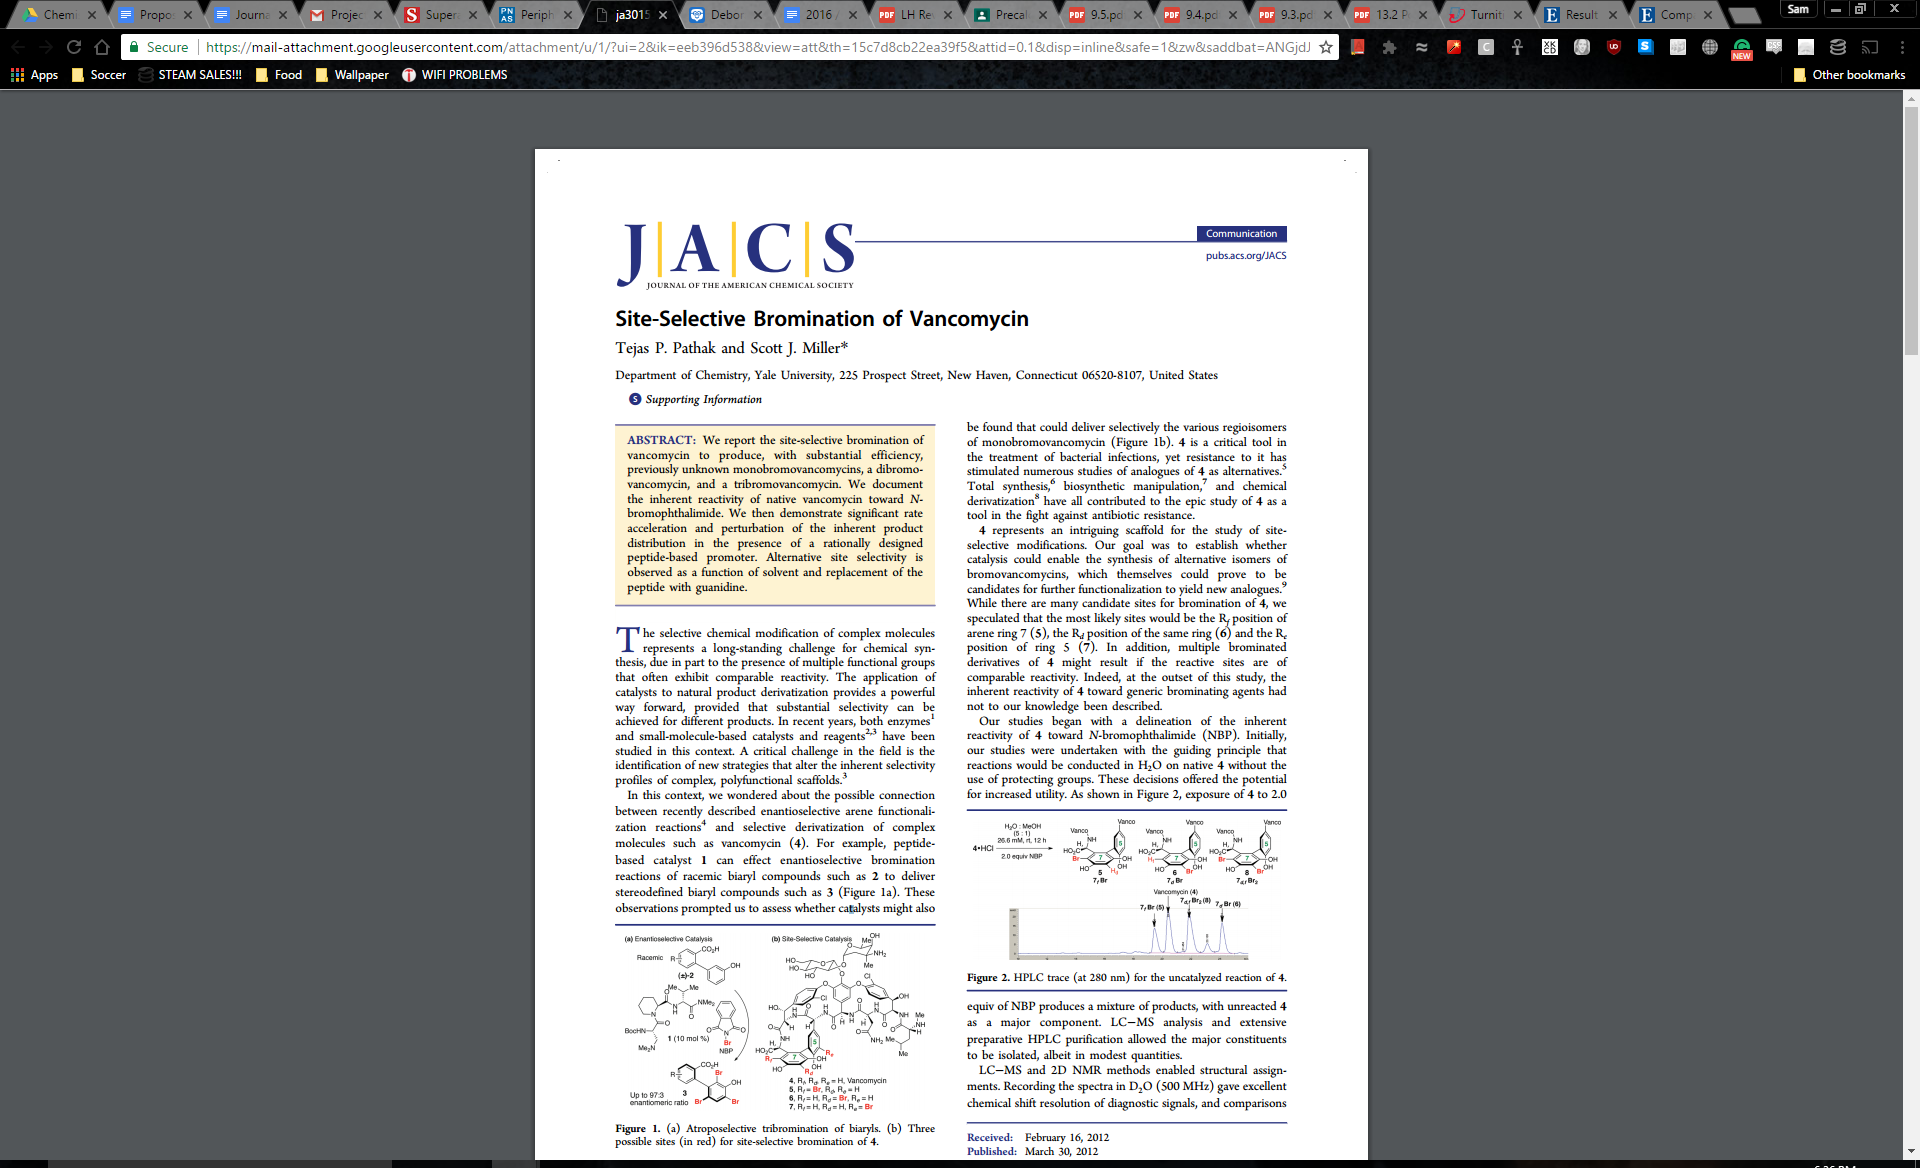
Task: Open the Soccer bookmark folder
Action: tap(98, 75)
